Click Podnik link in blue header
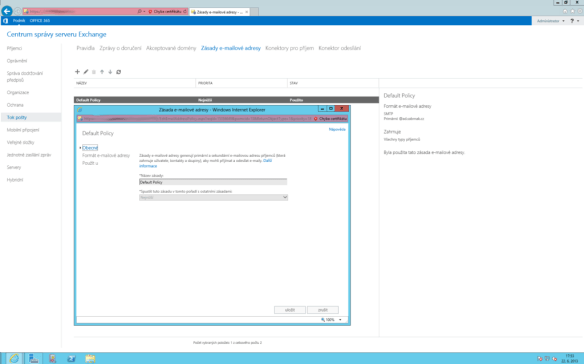This screenshot has height=364, width=584. point(19,21)
